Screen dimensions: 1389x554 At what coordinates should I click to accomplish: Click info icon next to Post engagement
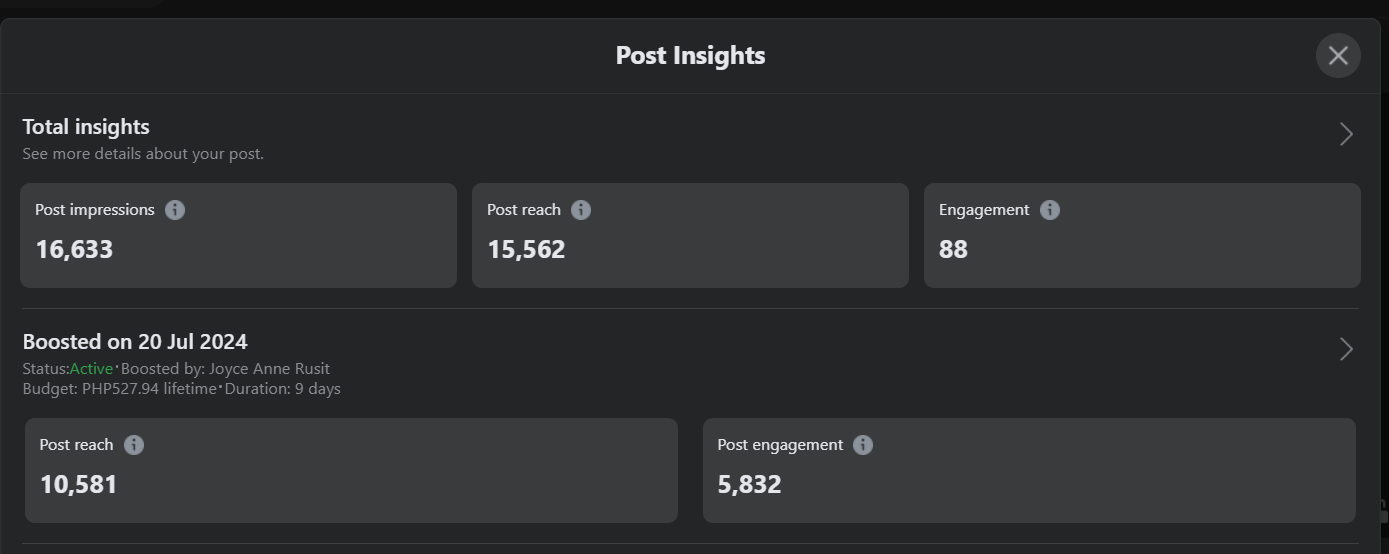tap(863, 445)
